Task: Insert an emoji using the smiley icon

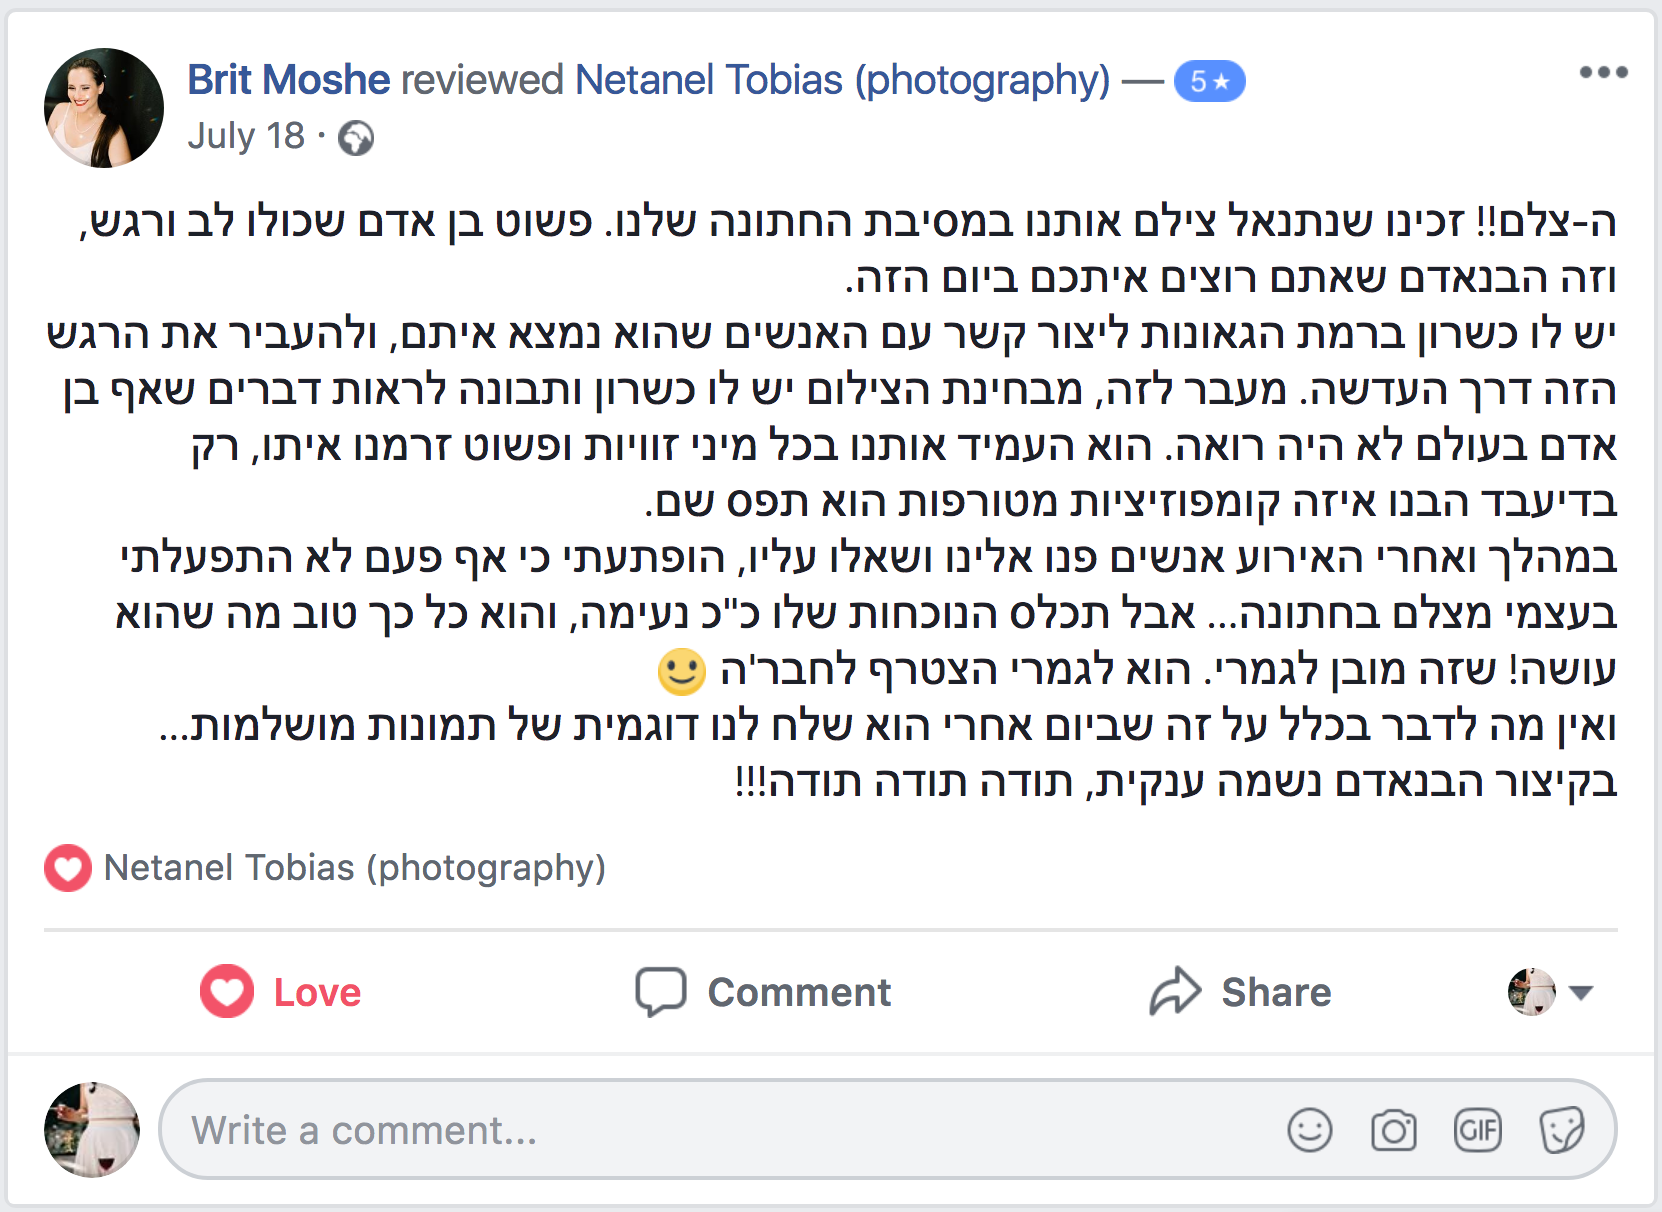Action: point(1309,1131)
